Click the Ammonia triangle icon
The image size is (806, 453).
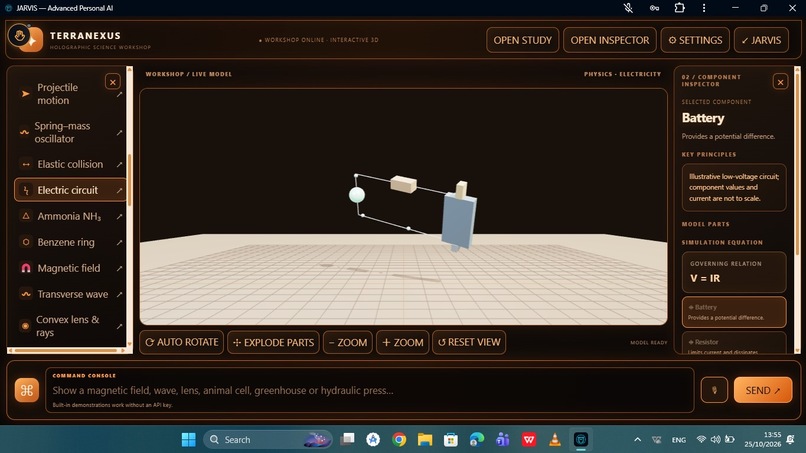coord(26,216)
